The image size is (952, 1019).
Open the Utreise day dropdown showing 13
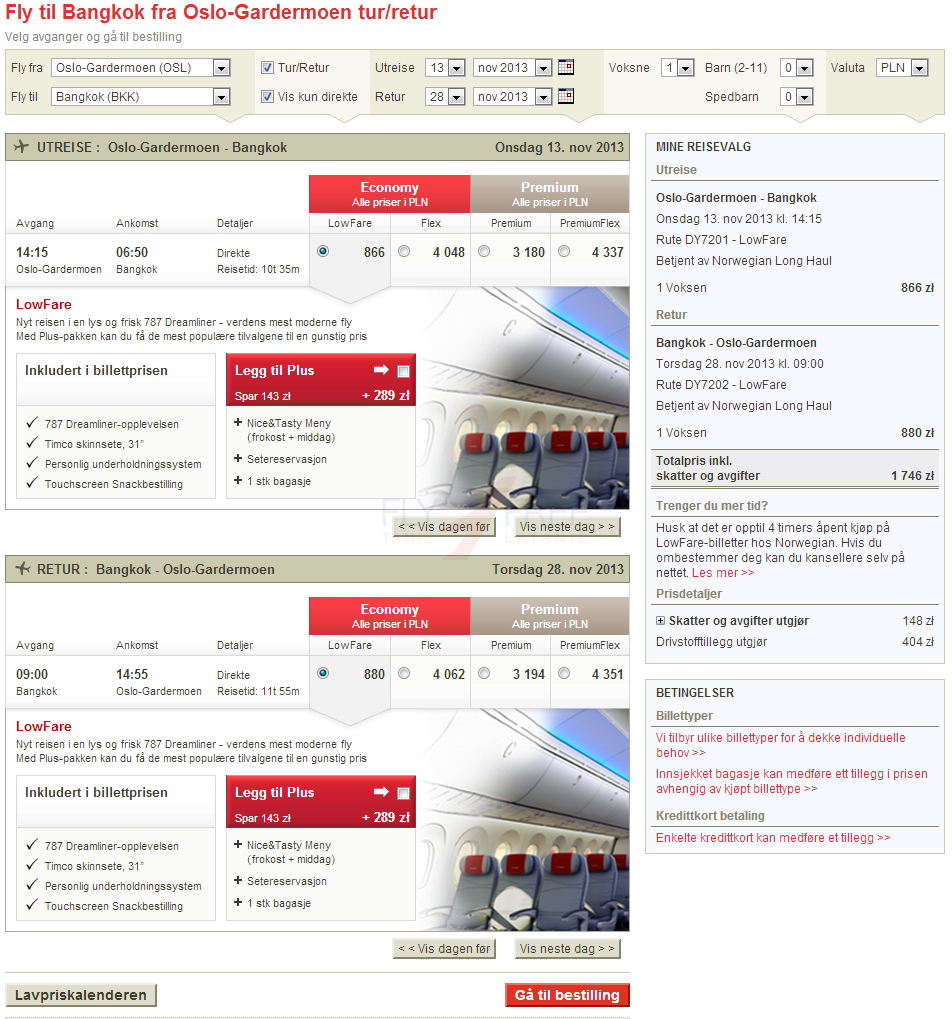pyautogui.click(x=445, y=68)
